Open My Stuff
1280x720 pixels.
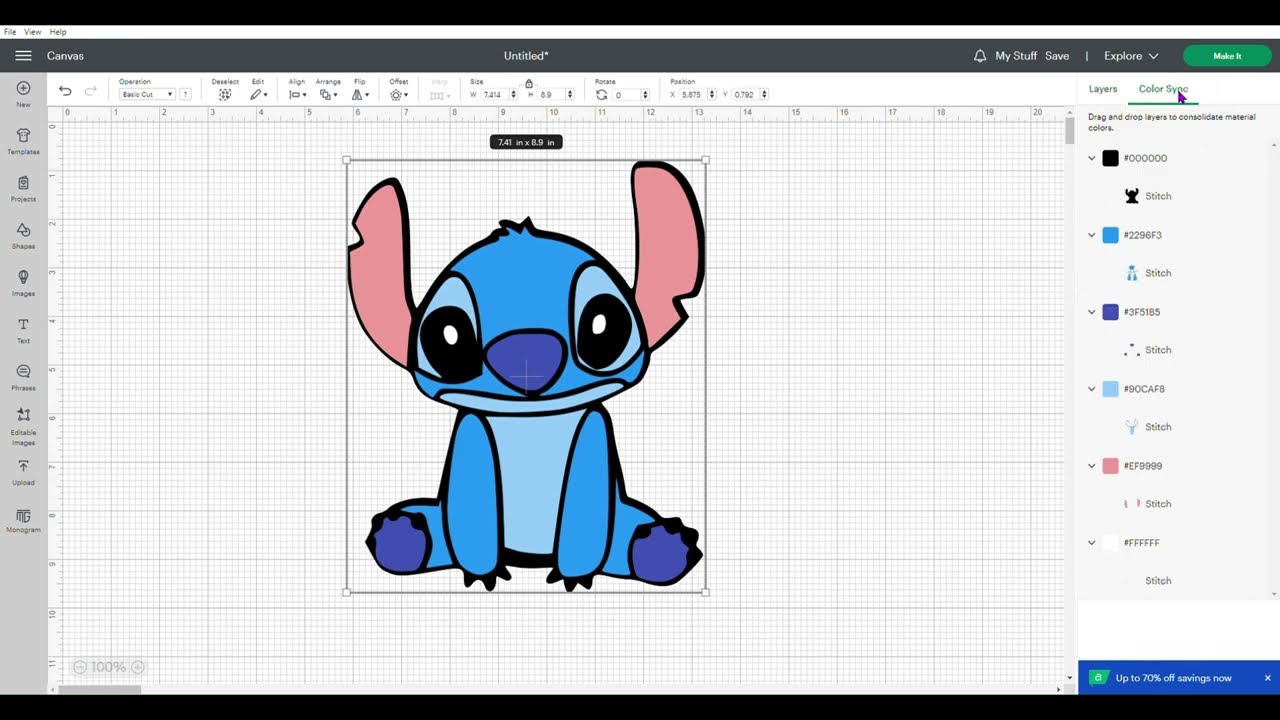(x=1016, y=56)
